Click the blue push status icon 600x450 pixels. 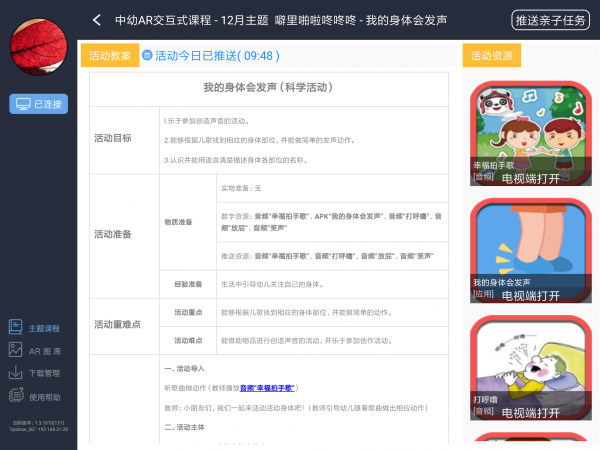[147, 55]
